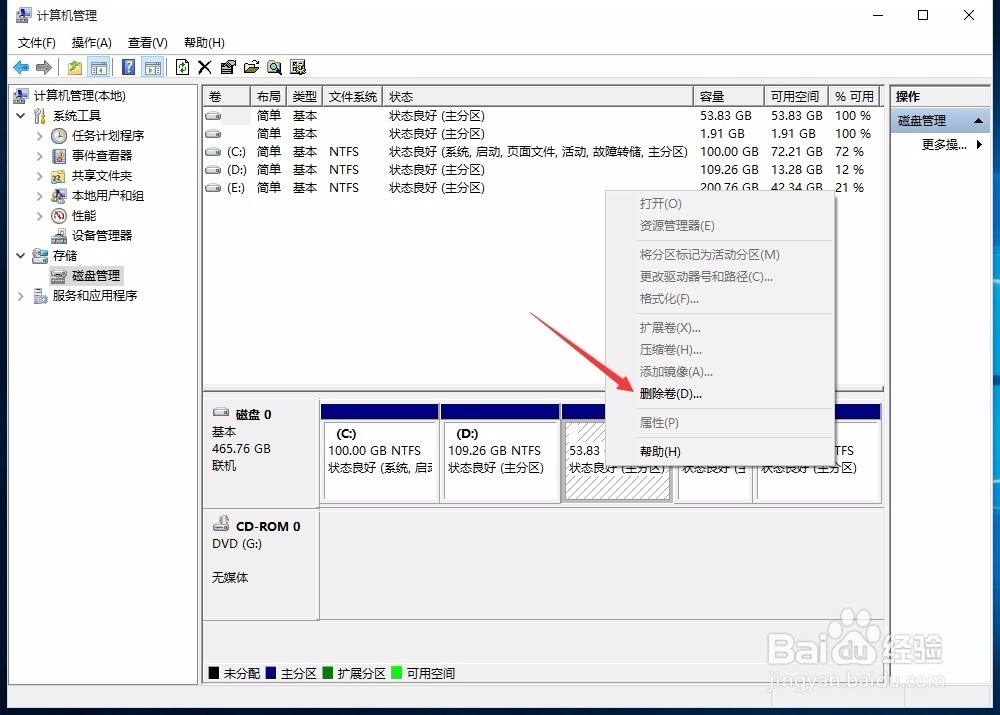The width and height of the screenshot is (1000, 715).
Task: Open the help icon on the toolbar
Action: click(127, 67)
